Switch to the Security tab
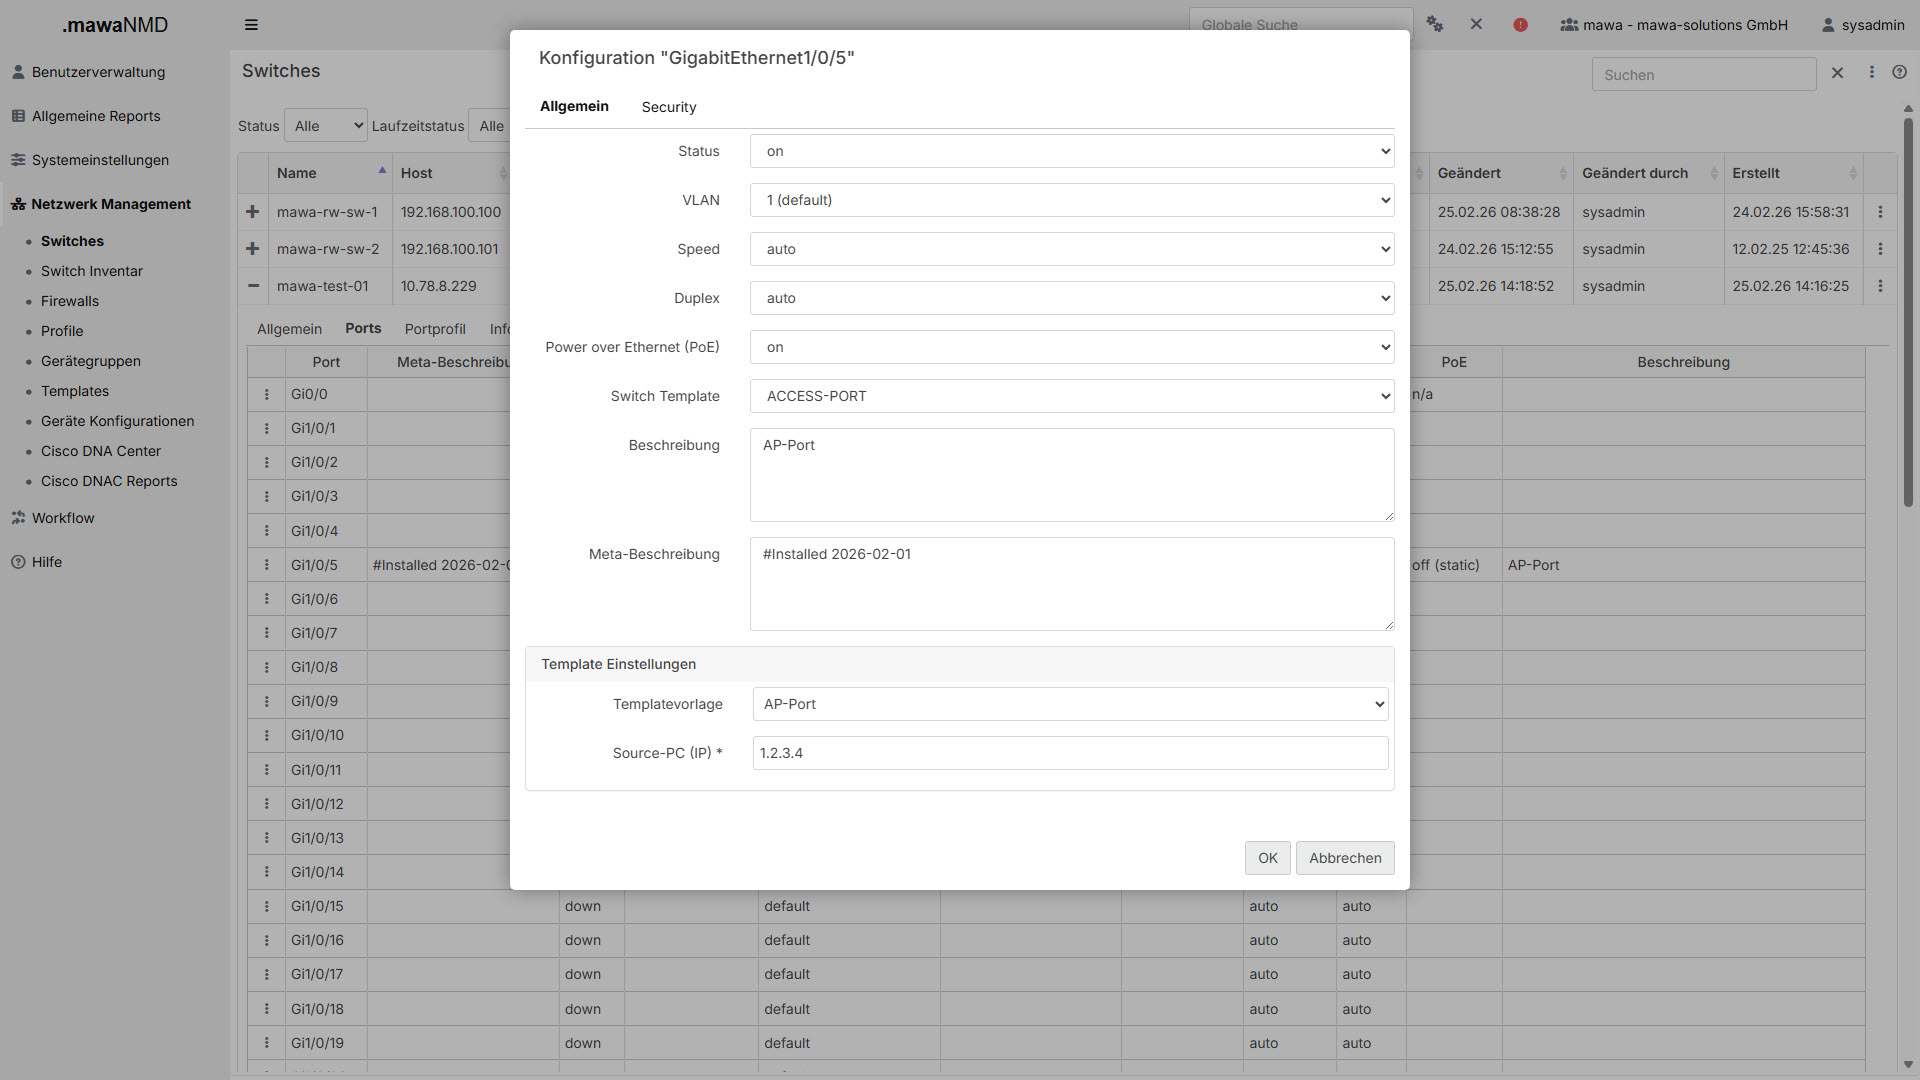Screen dimensions: 1920x1080 click(x=668, y=107)
